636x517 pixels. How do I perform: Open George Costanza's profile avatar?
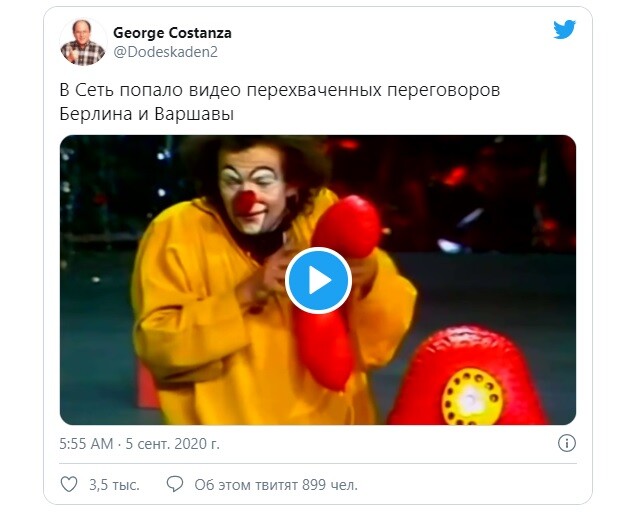[83, 42]
